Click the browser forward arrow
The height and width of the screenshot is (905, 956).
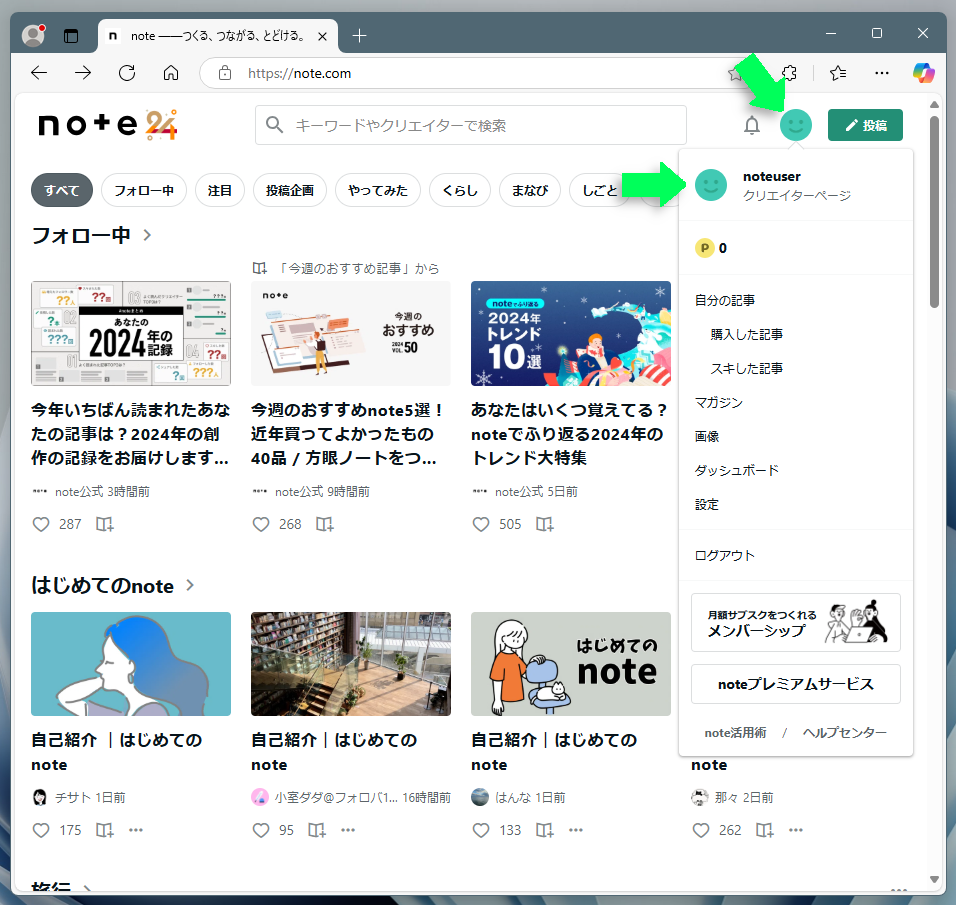83,73
